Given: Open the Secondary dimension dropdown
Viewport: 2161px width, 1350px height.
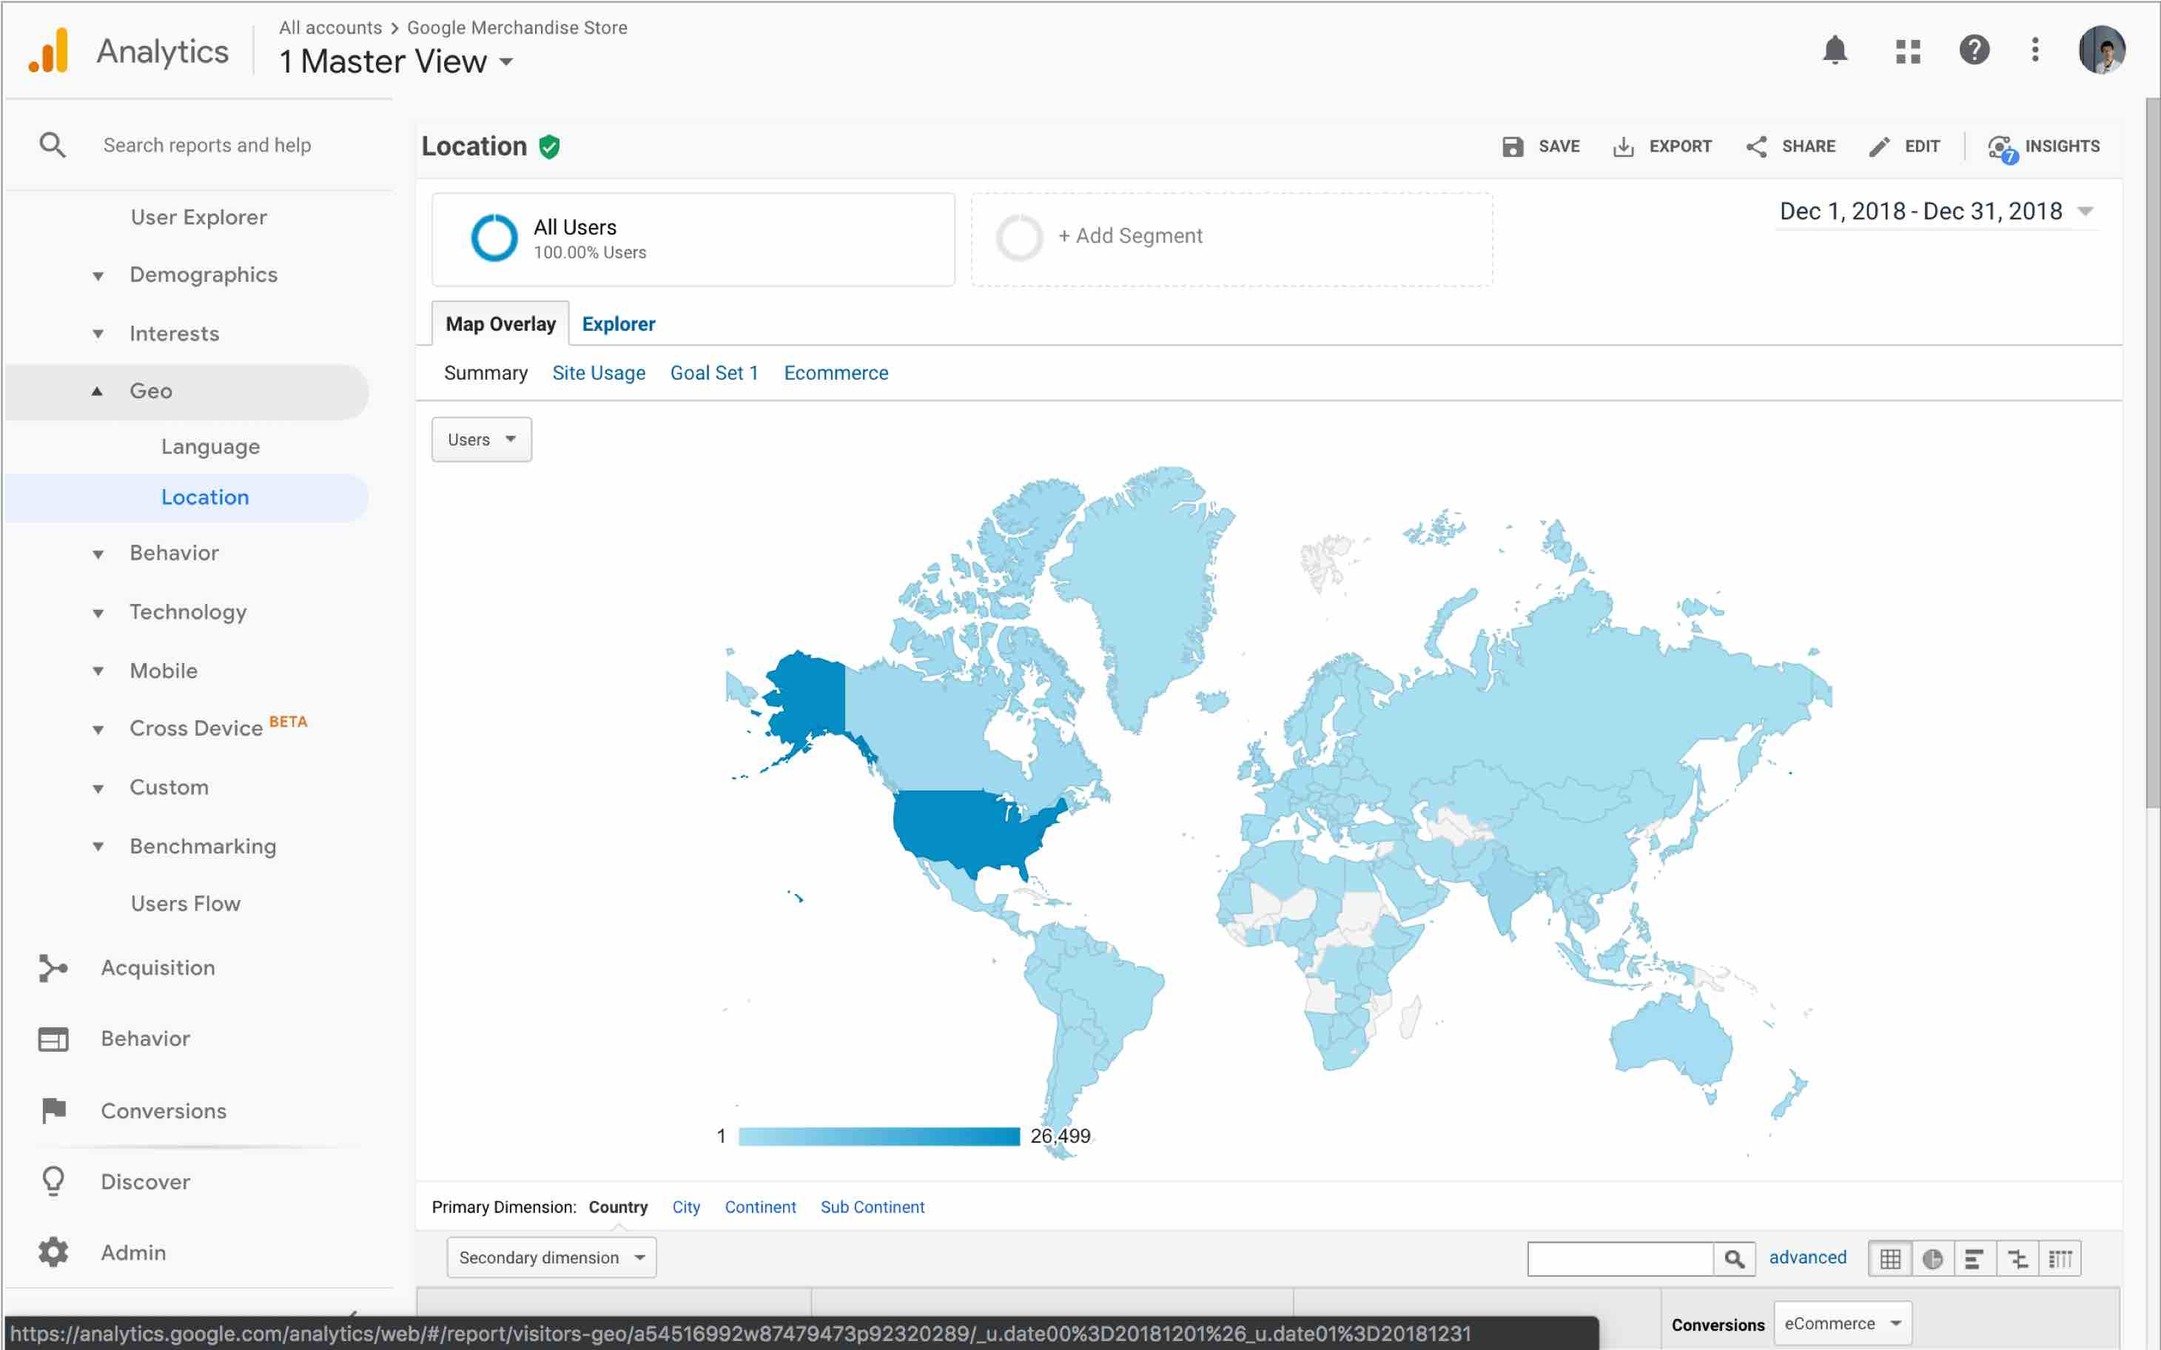Looking at the screenshot, I should point(551,1258).
